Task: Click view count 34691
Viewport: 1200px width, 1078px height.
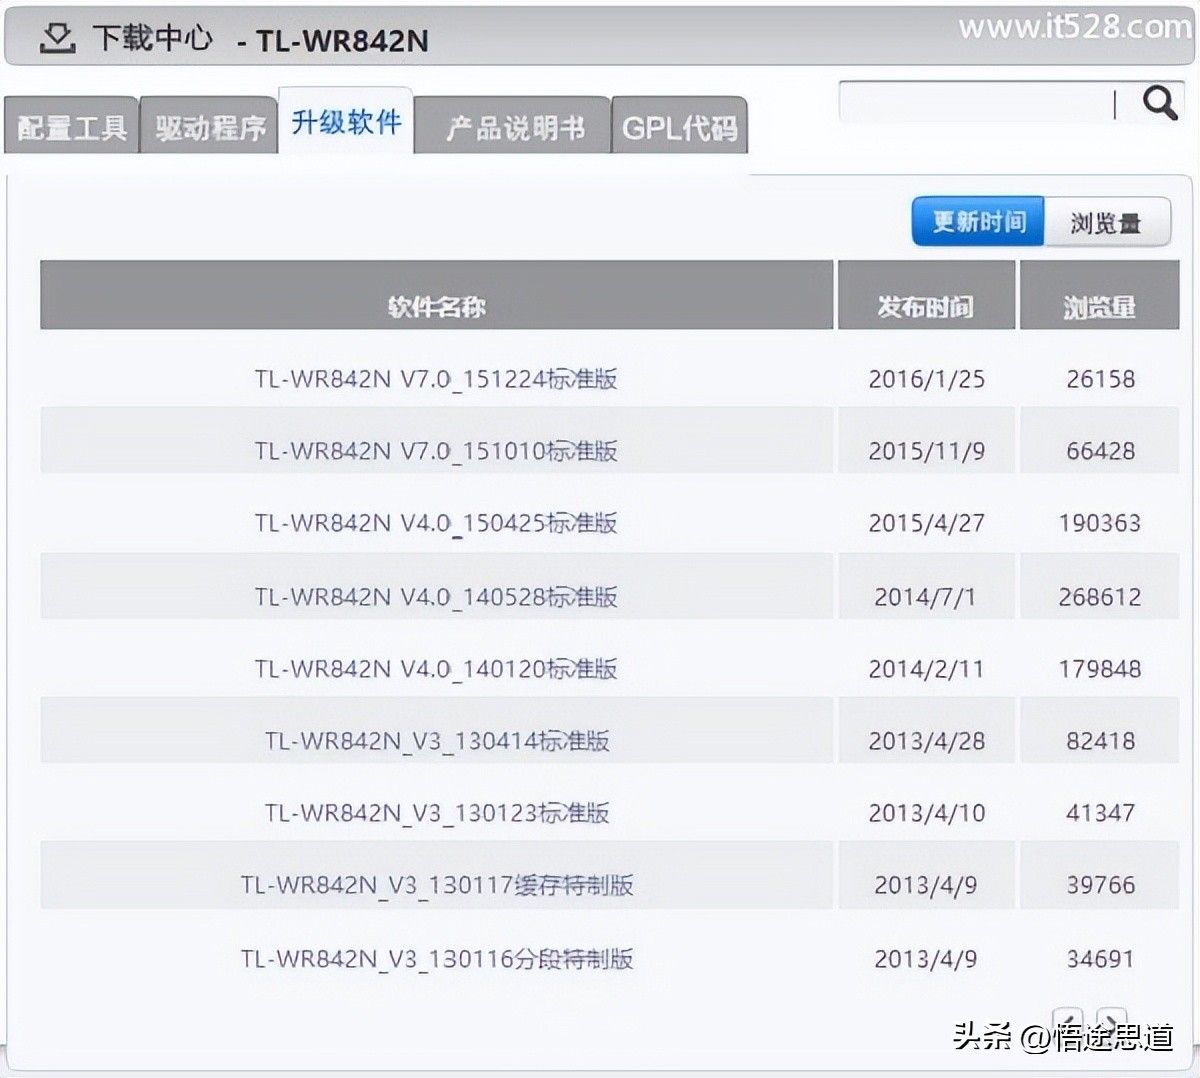Action: pyautogui.click(x=1100, y=959)
